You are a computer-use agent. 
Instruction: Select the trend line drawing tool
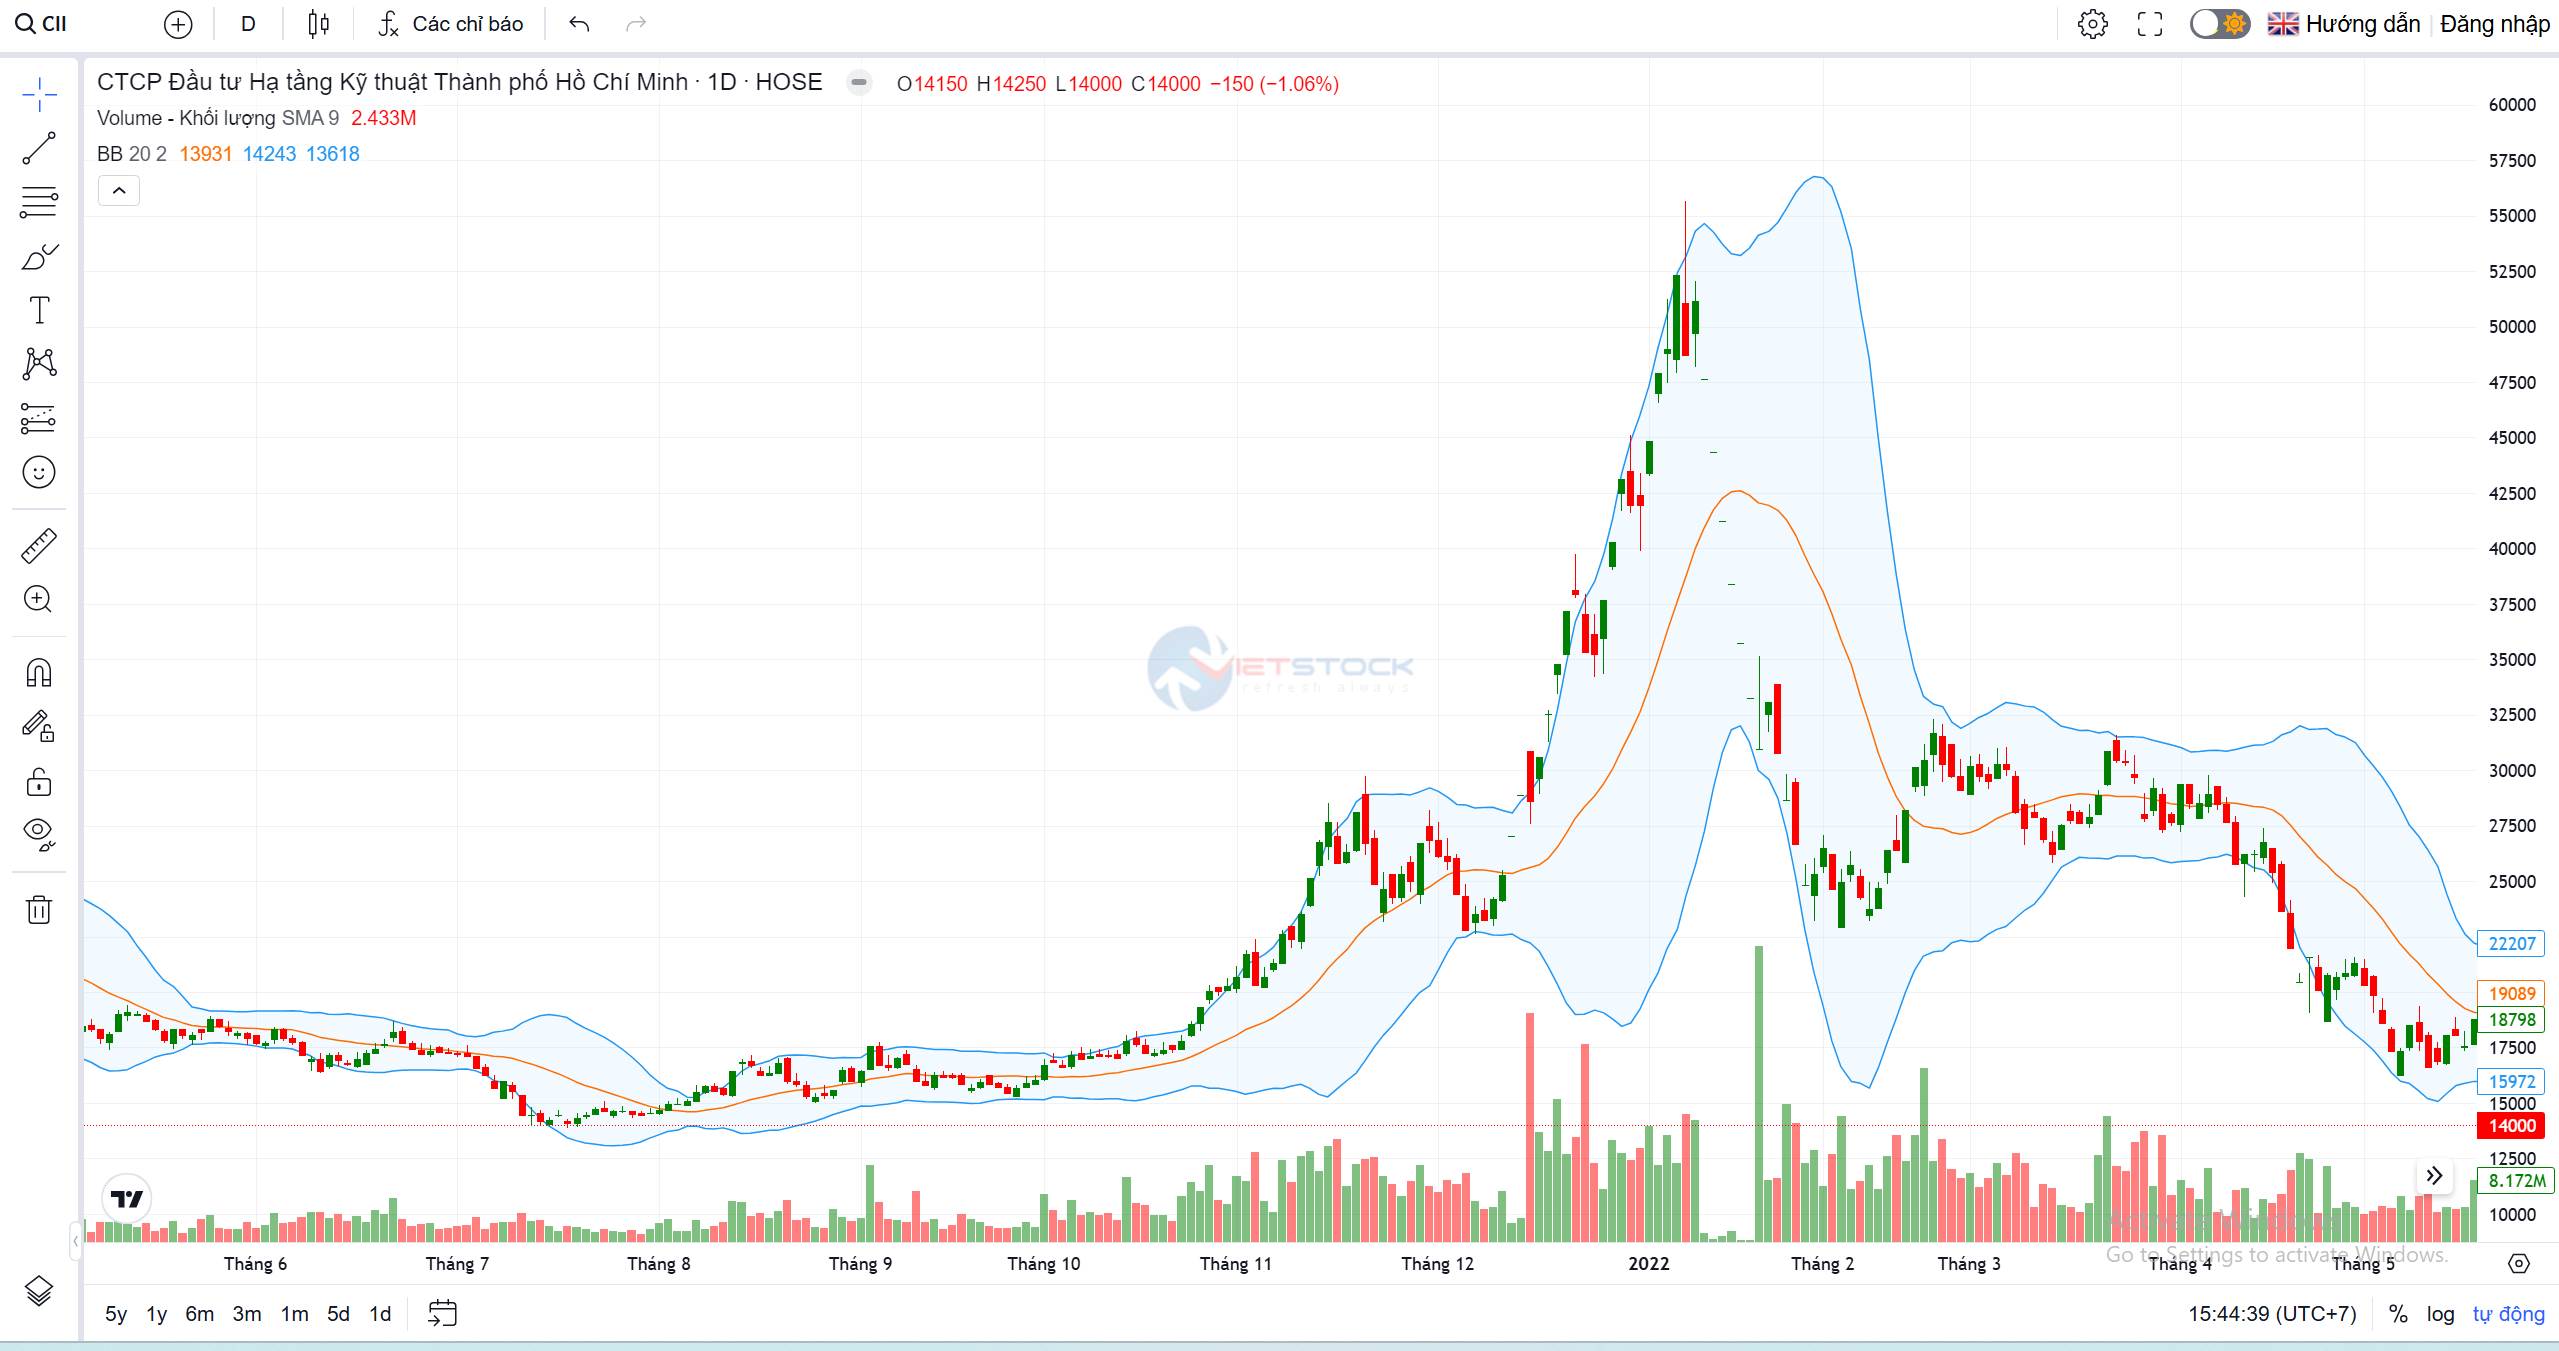pyautogui.click(x=39, y=149)
